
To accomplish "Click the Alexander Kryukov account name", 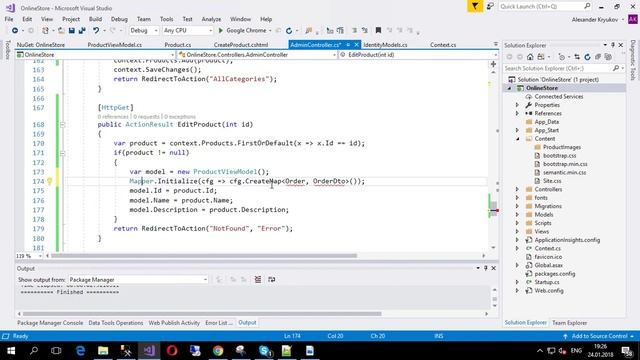I will point(595,20).
